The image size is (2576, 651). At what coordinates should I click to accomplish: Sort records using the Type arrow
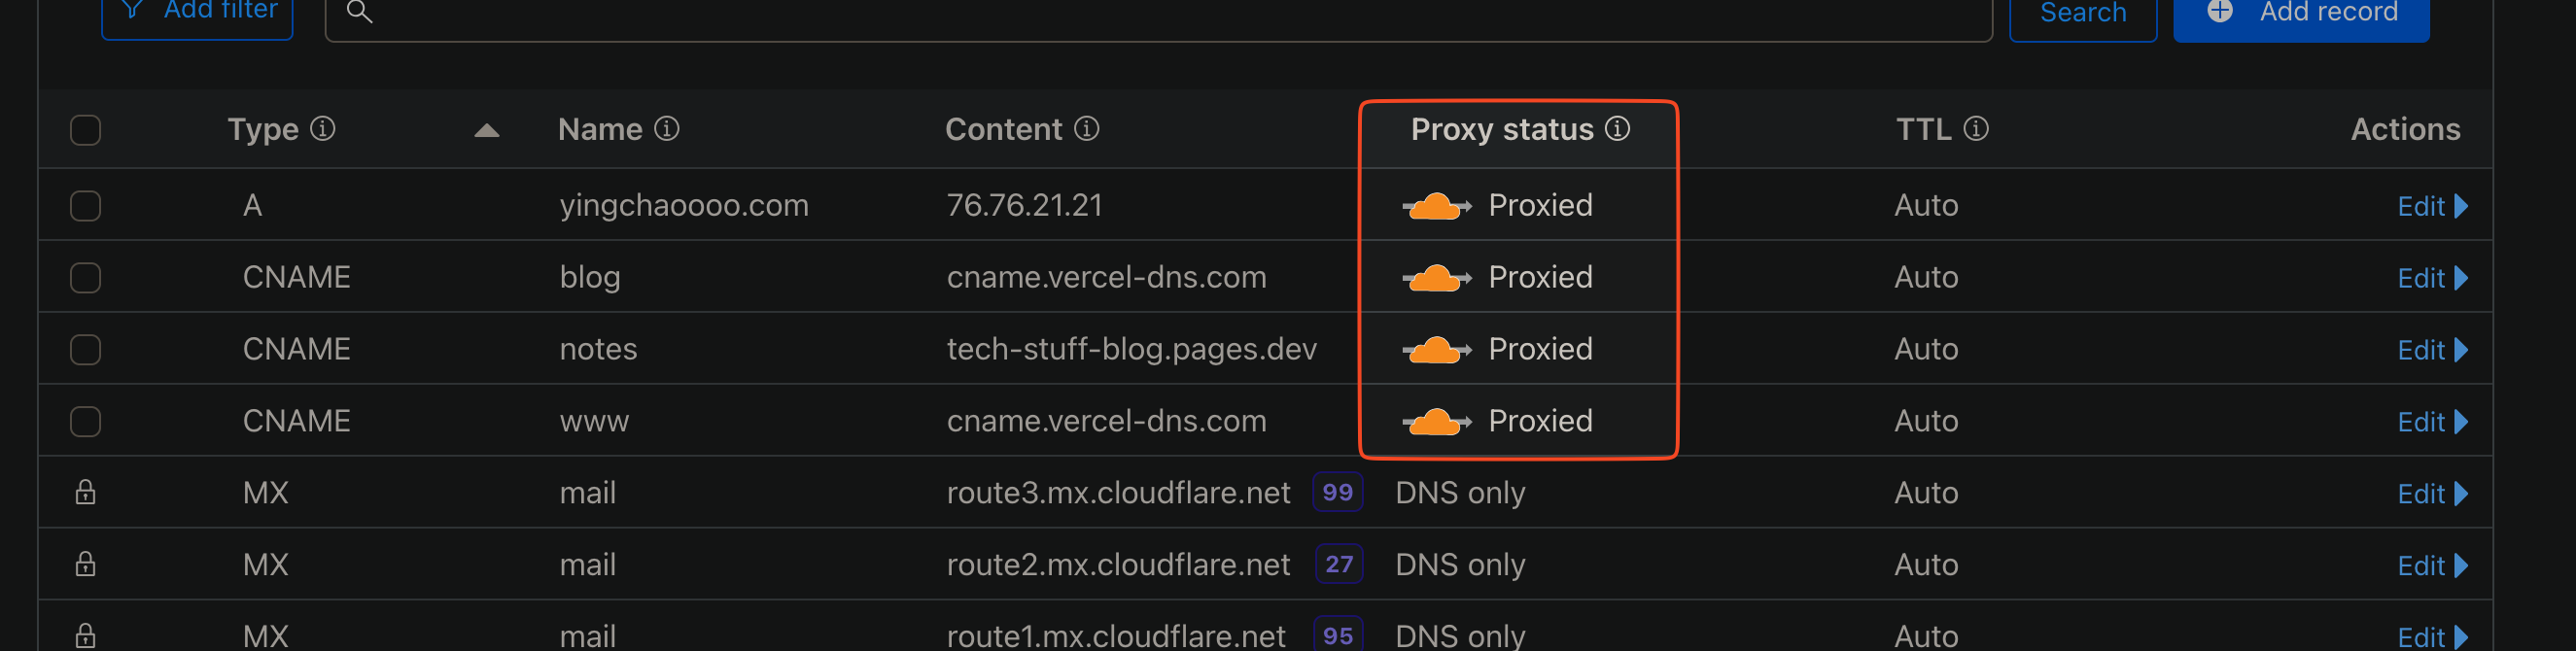(x=487, y=131)
